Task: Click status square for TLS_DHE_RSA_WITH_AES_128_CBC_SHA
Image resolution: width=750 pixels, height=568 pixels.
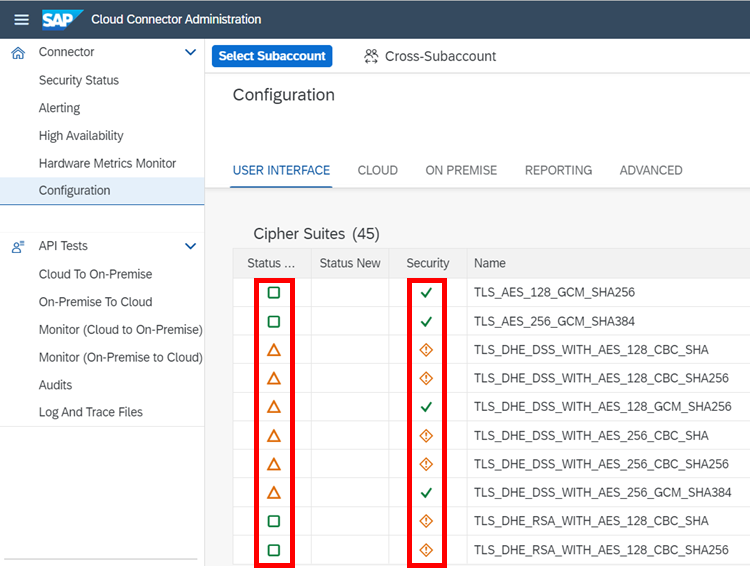Action: pos(274,521)
